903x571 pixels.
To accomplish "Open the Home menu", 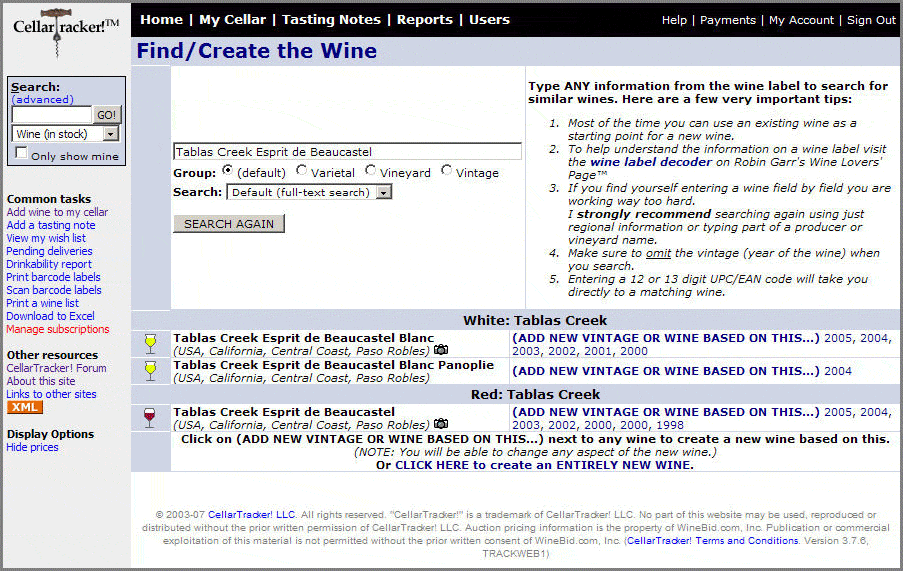I will [161, 20].
